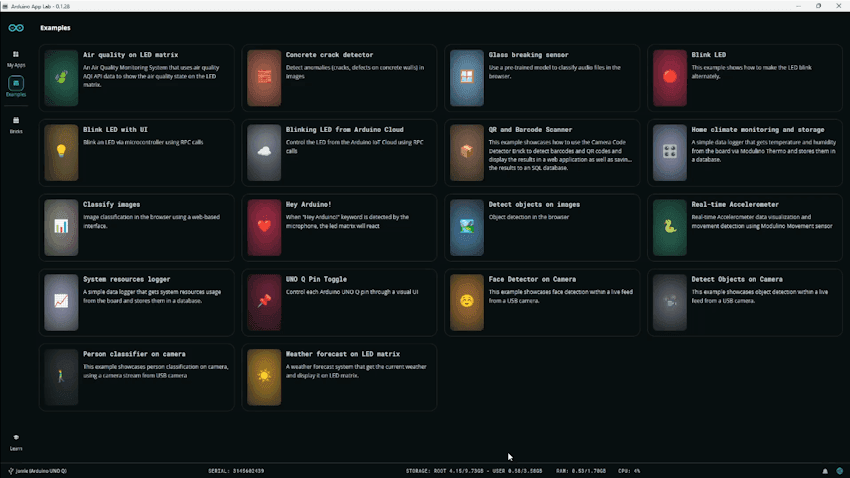
Task: Click the pushpin UNO Q Pin Toggle icon
Action: tap(264, 301)
